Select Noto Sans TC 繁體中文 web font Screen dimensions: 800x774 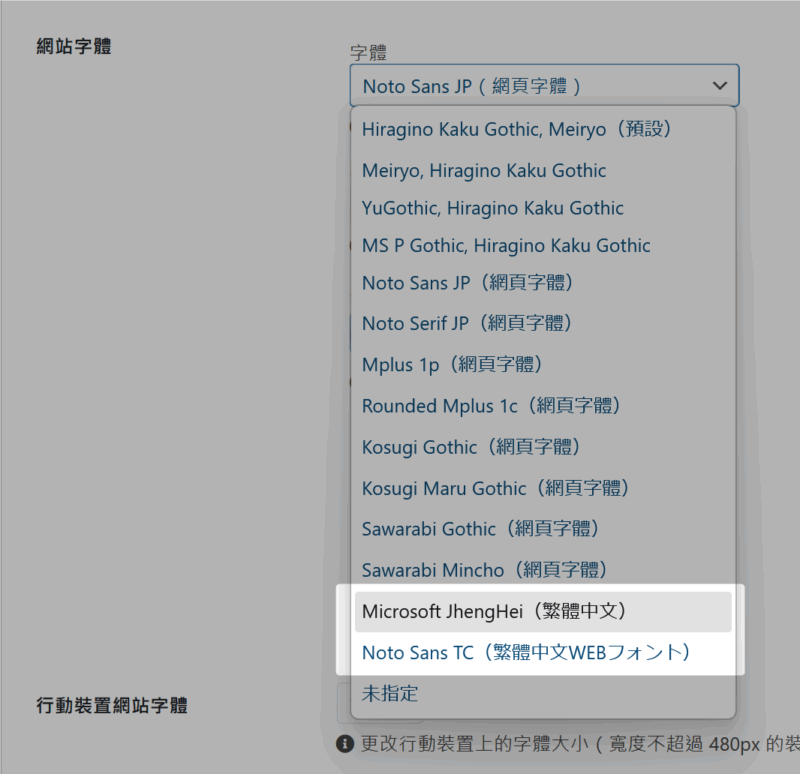point(543,653)
